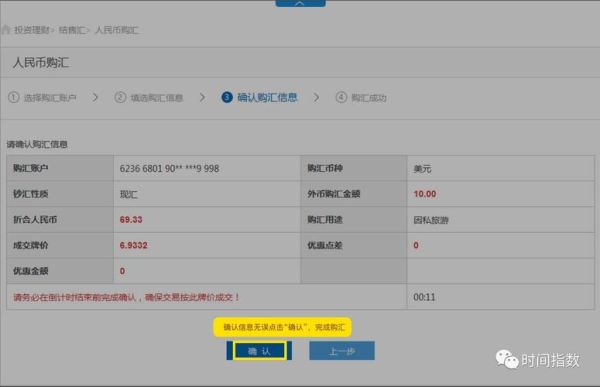
Task: Open the 结售汇 breadcrumb link
Action: 72,30
